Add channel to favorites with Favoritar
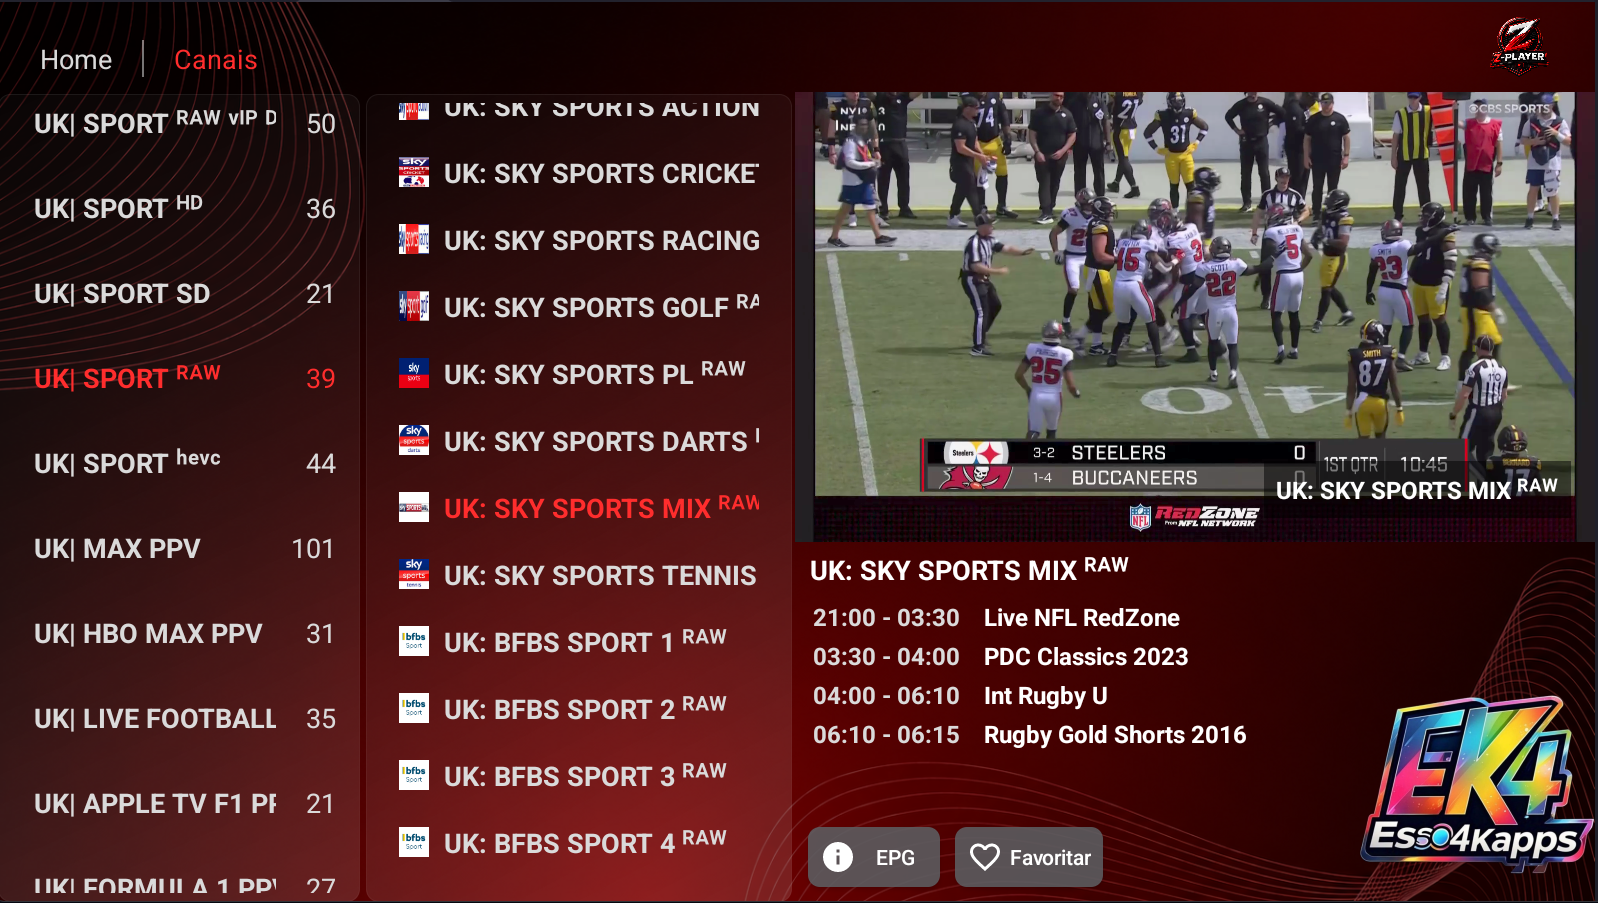The height and width of the screenshot is (903, 1598). (x=1029, y=857)
